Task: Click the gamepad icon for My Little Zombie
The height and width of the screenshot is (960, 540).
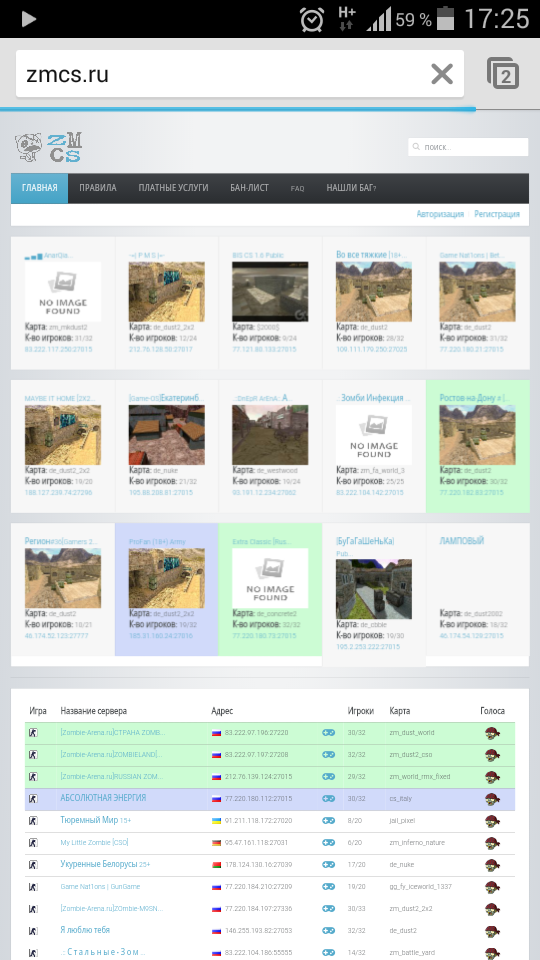Action: pyautogui.click(x=329, y=843)
